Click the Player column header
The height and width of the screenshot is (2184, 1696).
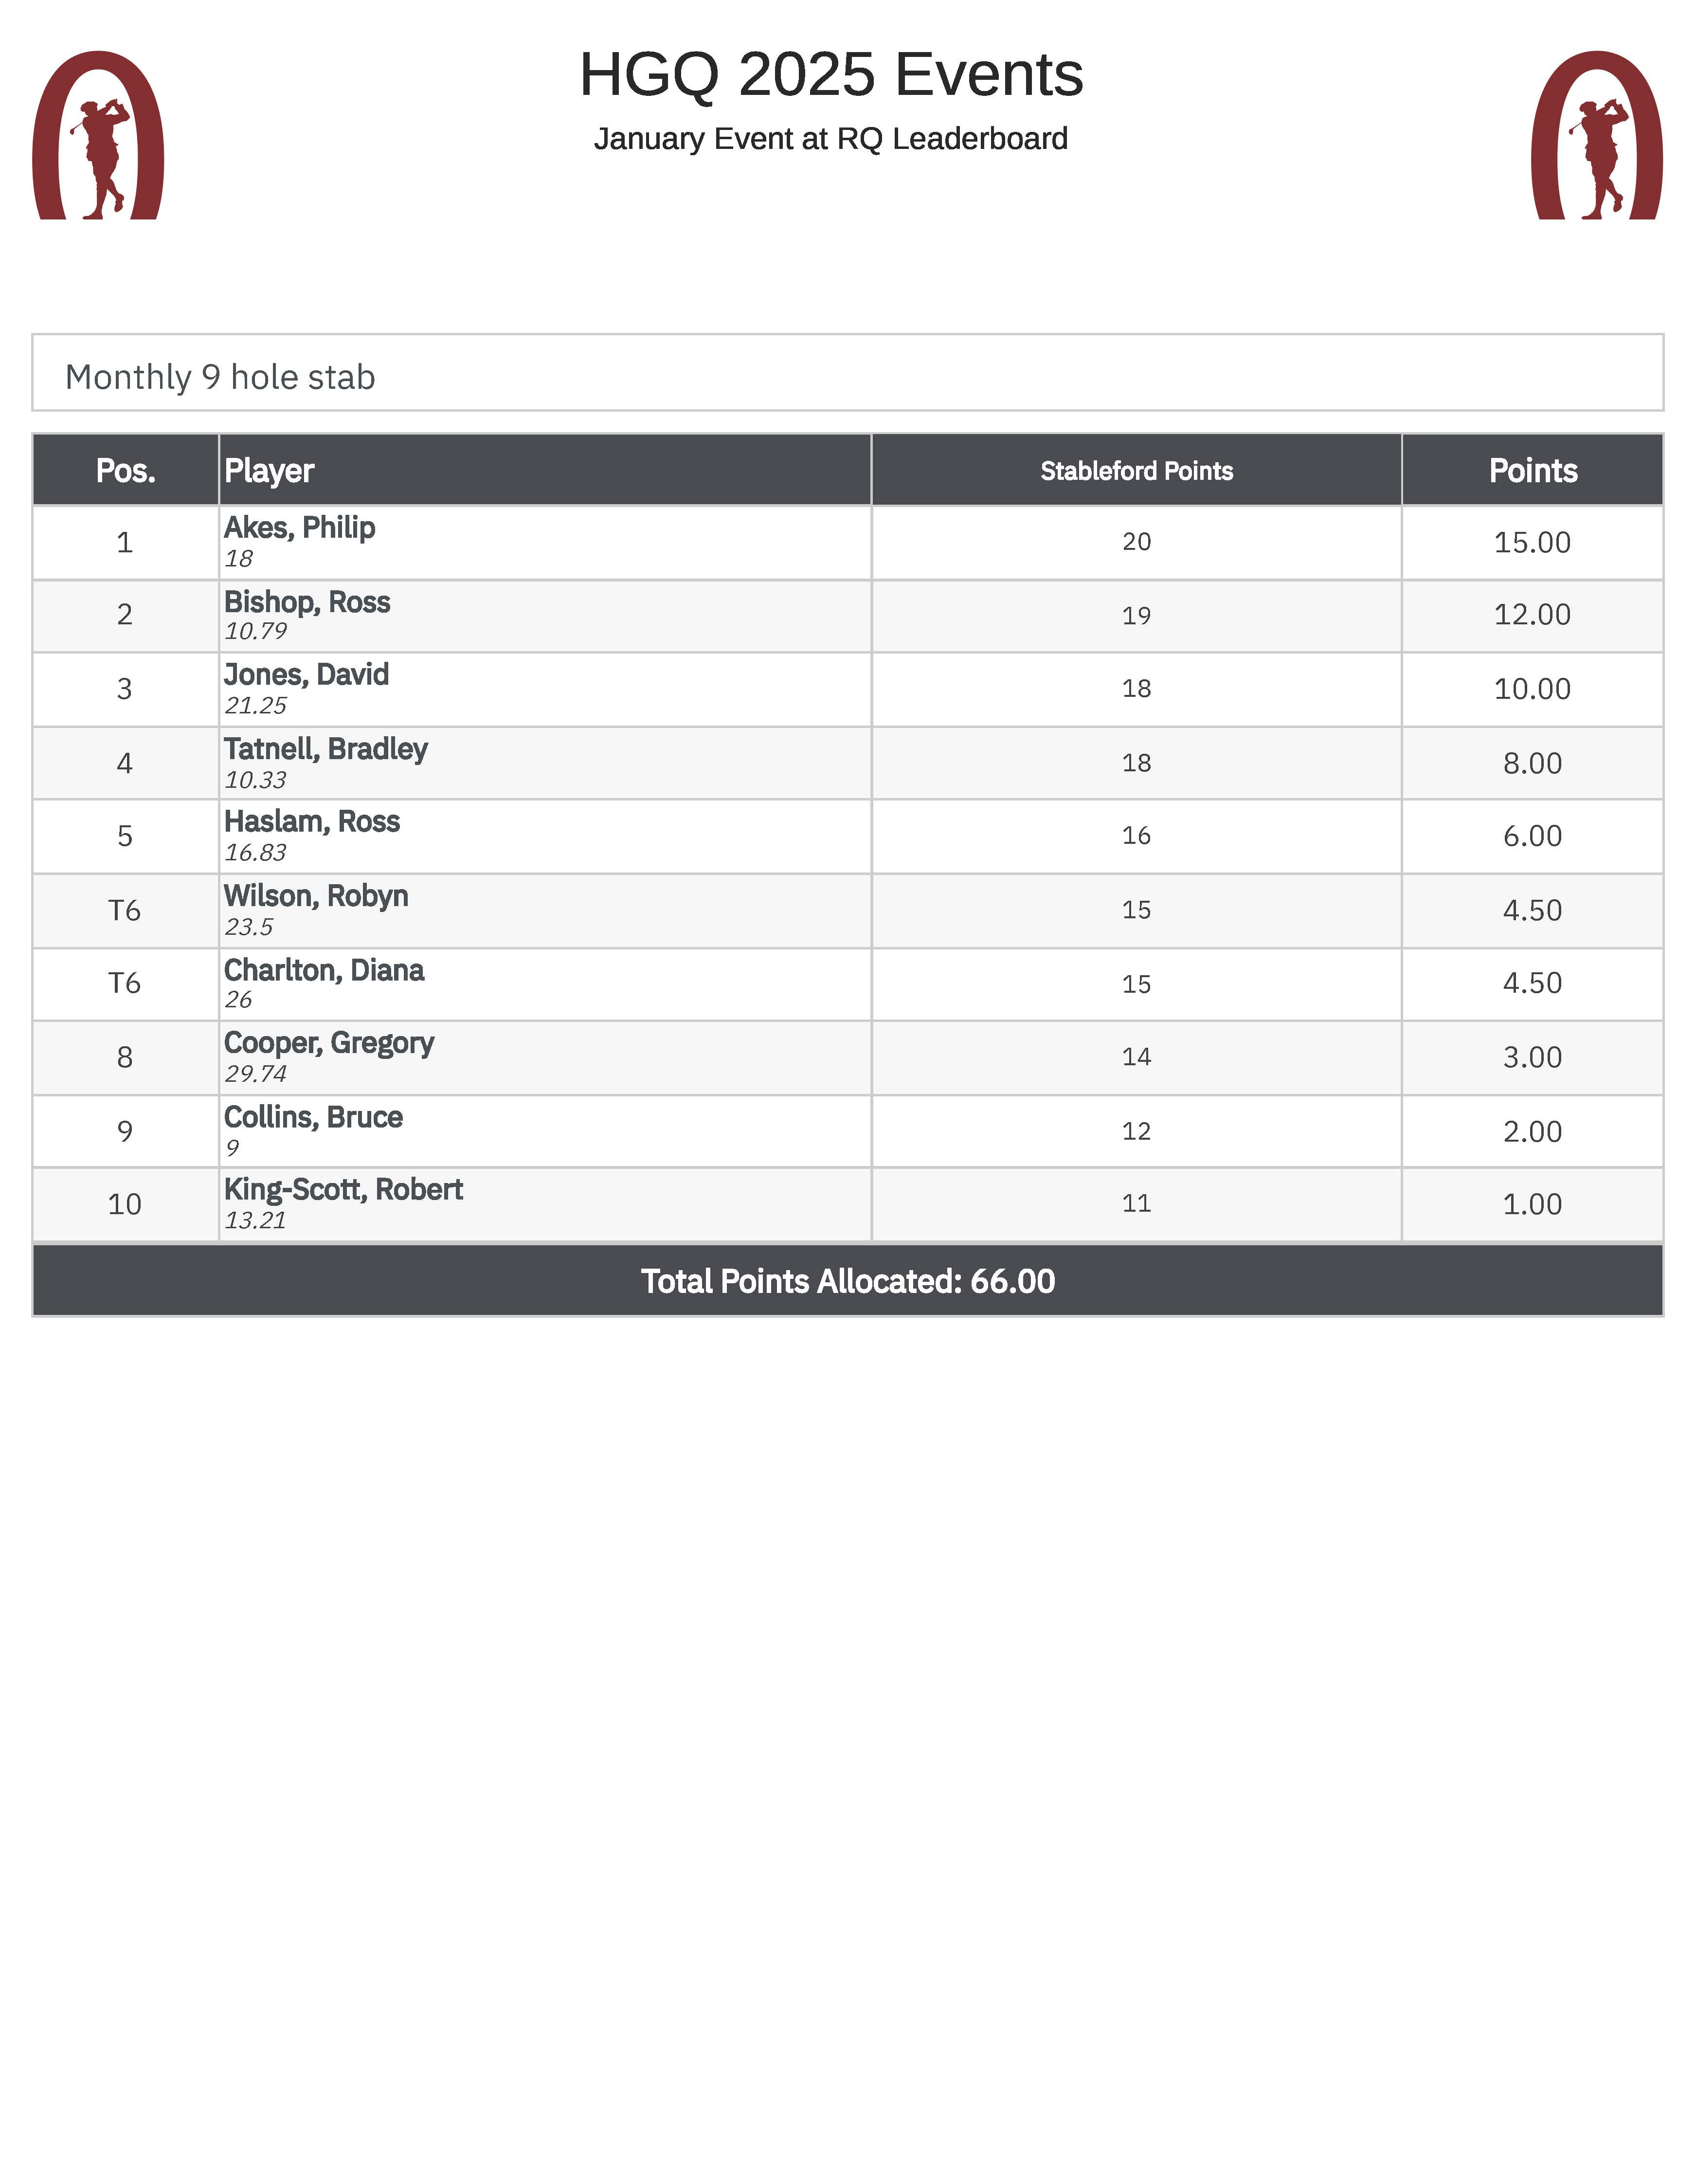click(x=269, y=470)
